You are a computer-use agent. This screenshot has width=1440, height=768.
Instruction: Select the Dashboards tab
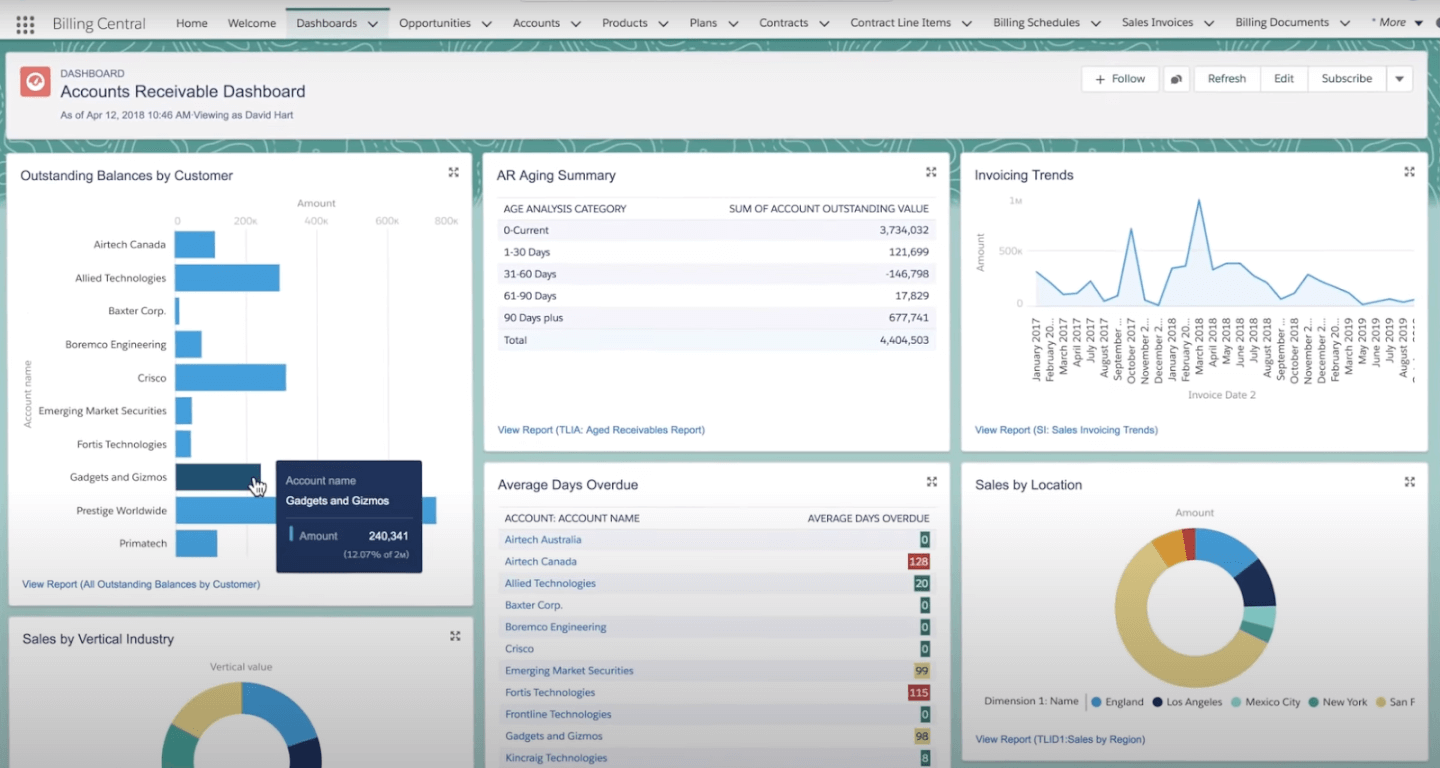pos(327,23)
